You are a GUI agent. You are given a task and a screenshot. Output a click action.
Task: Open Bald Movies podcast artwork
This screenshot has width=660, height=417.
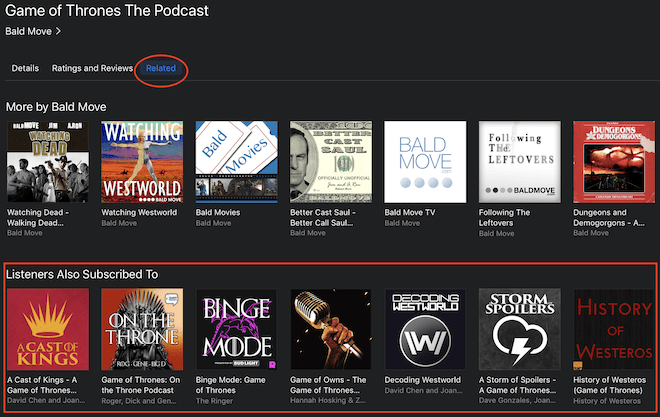click(237, 162)
